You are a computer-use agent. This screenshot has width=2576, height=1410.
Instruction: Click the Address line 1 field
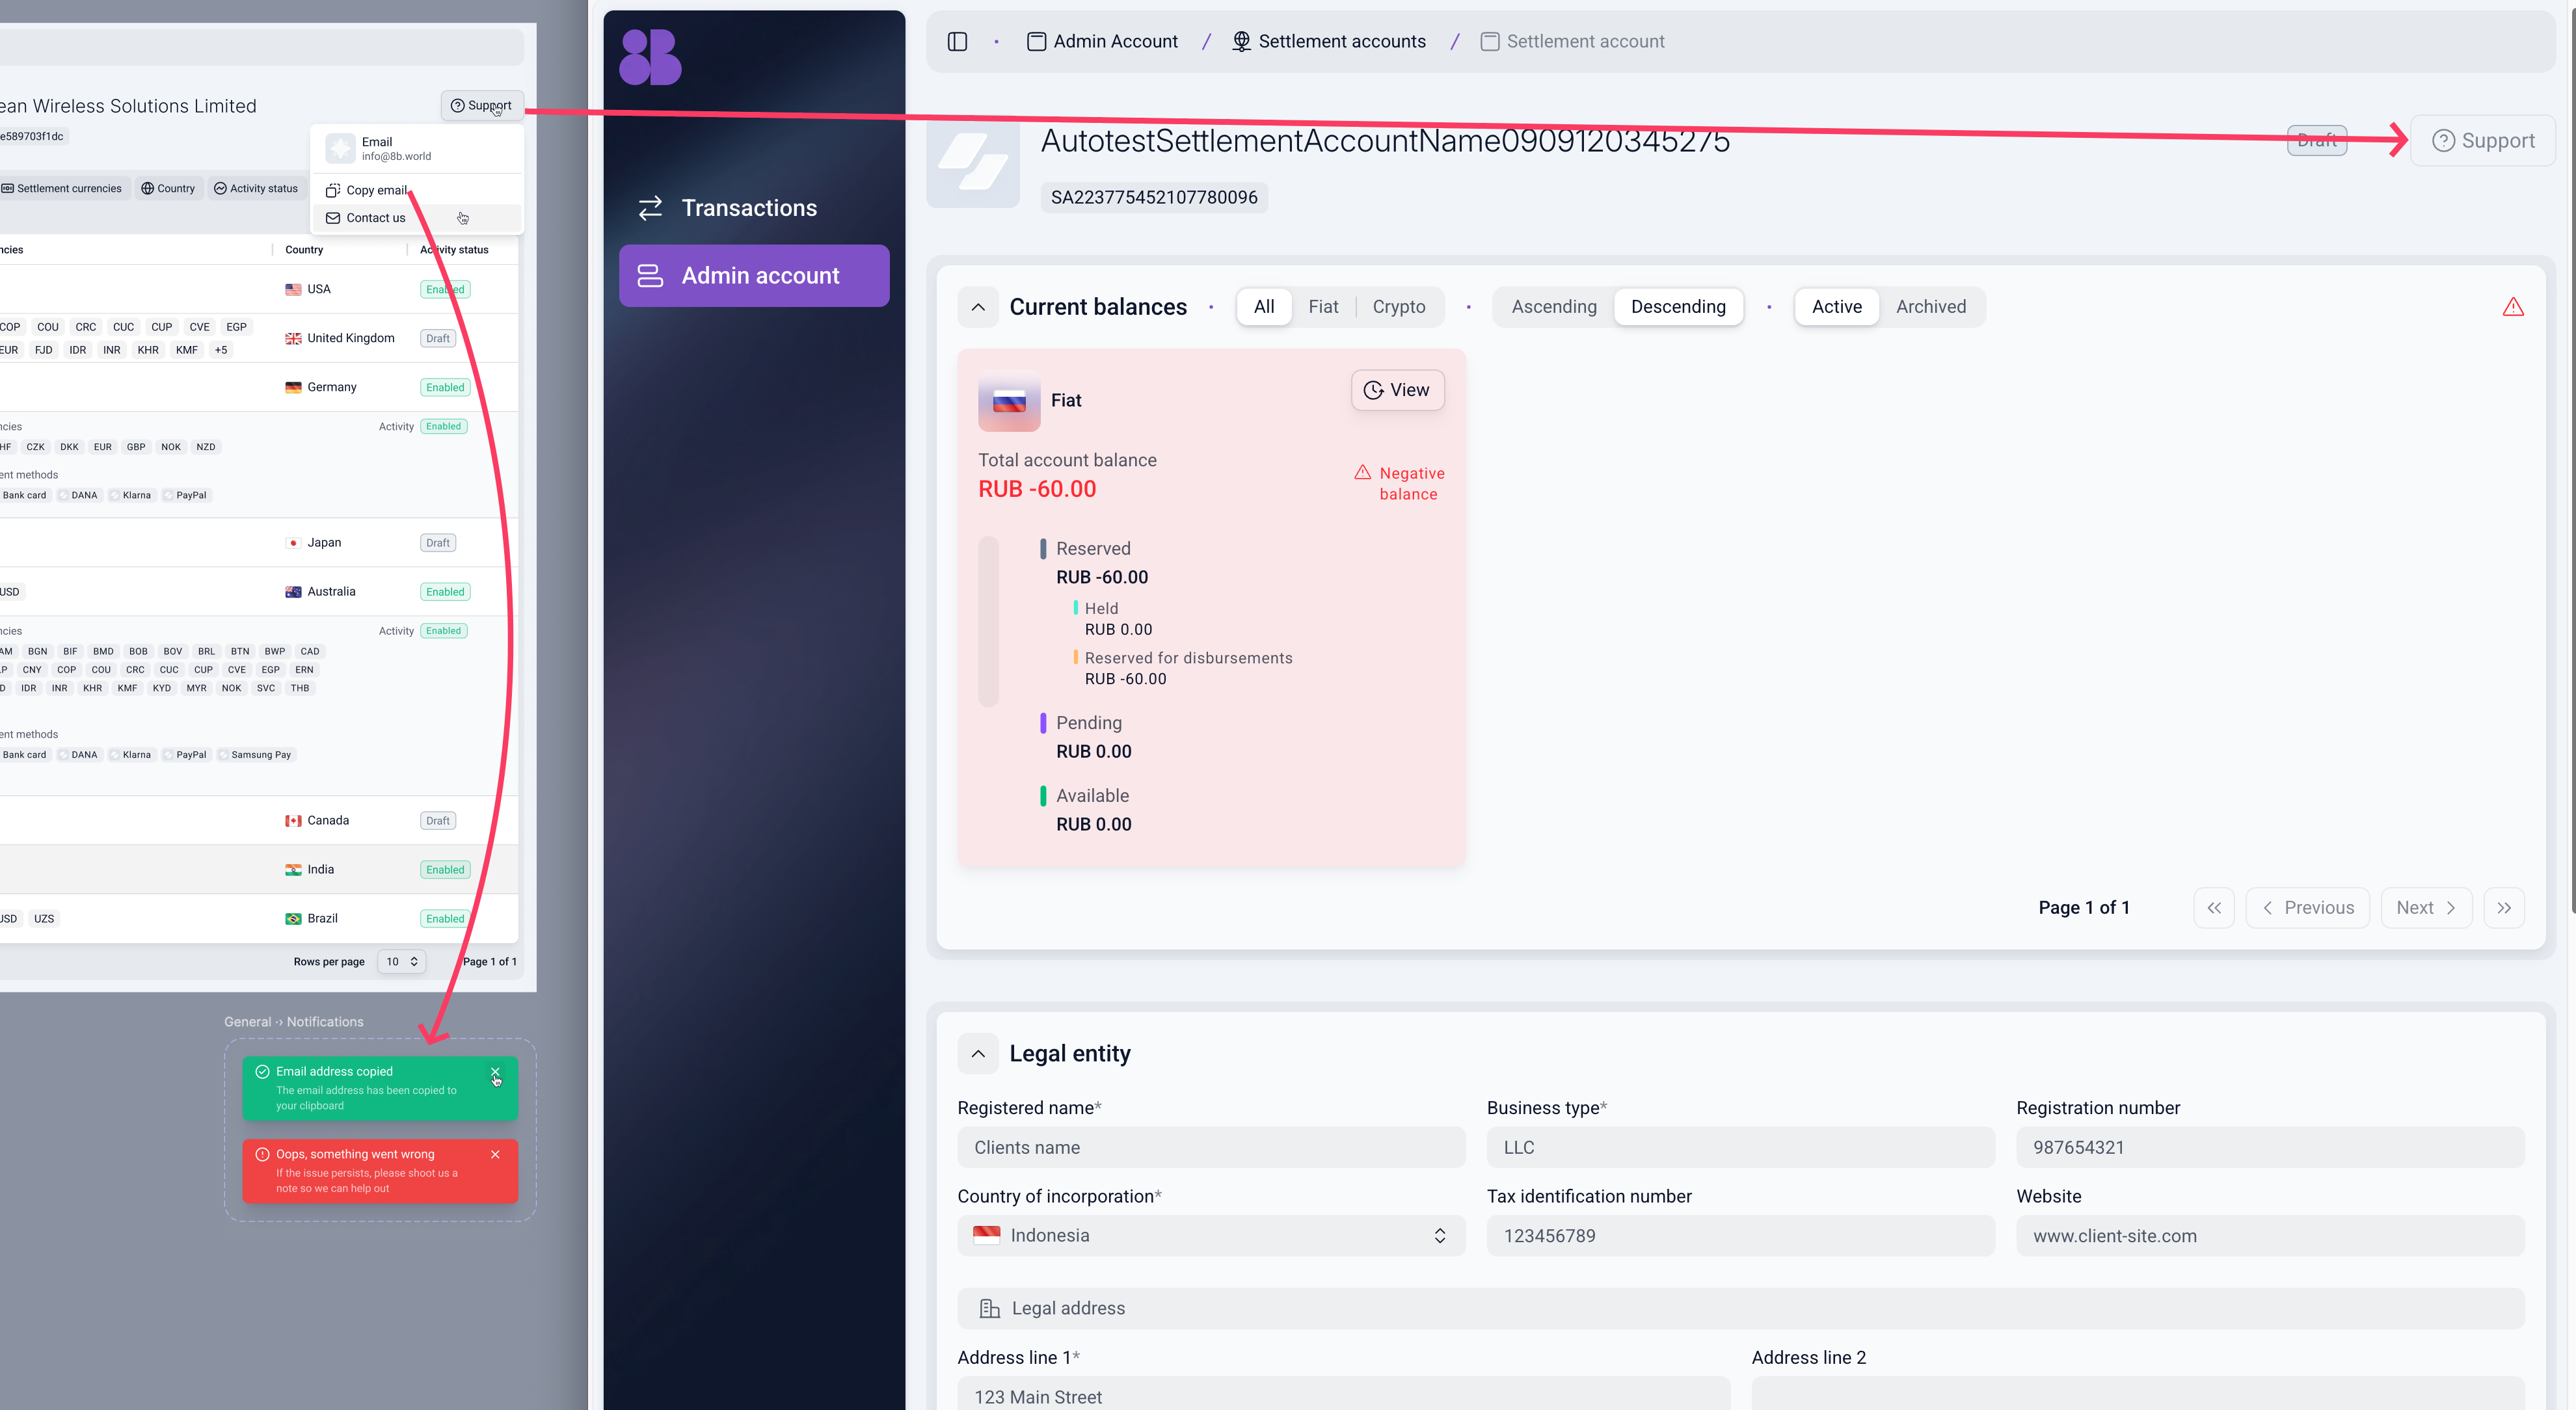point(1343,1394)
